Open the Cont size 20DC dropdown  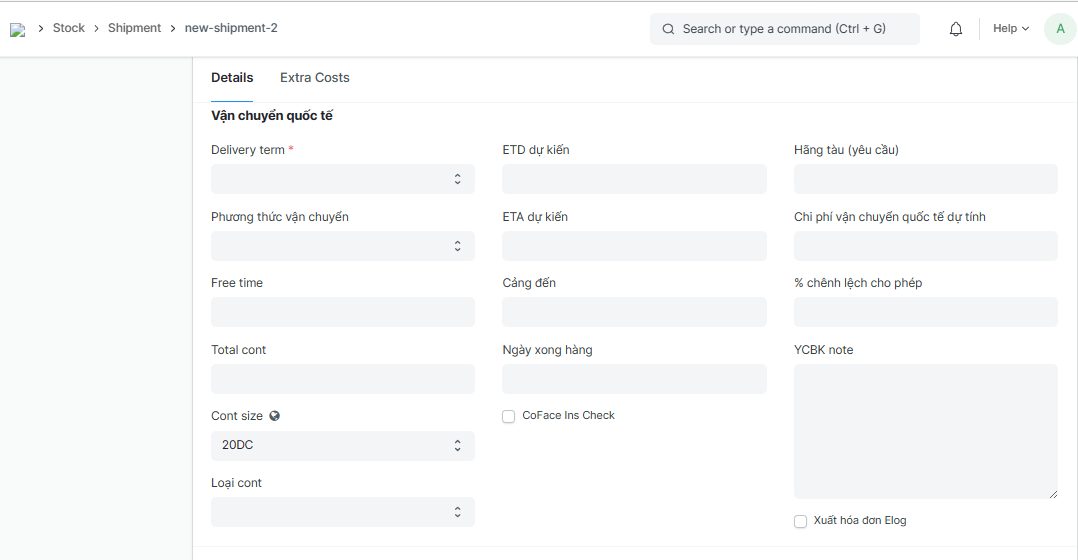coord(342,445)
